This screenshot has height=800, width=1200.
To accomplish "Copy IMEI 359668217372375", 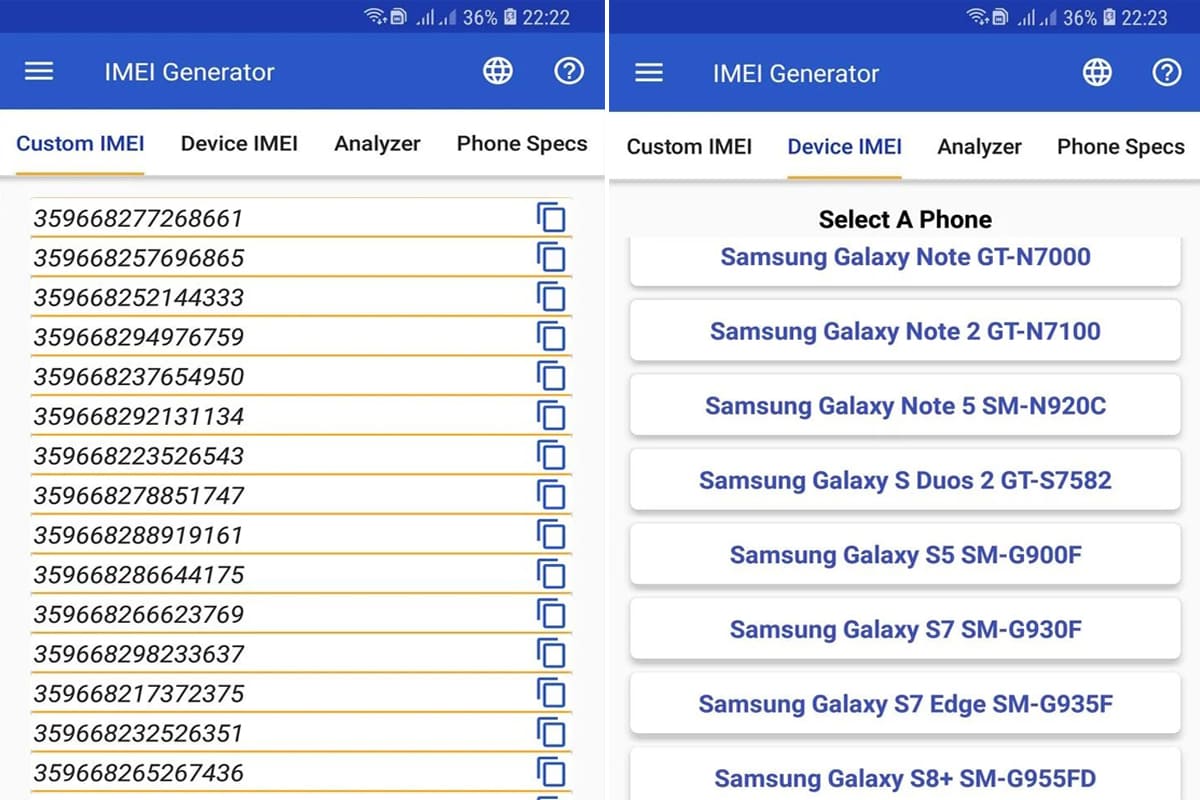I will click(551, 693).
